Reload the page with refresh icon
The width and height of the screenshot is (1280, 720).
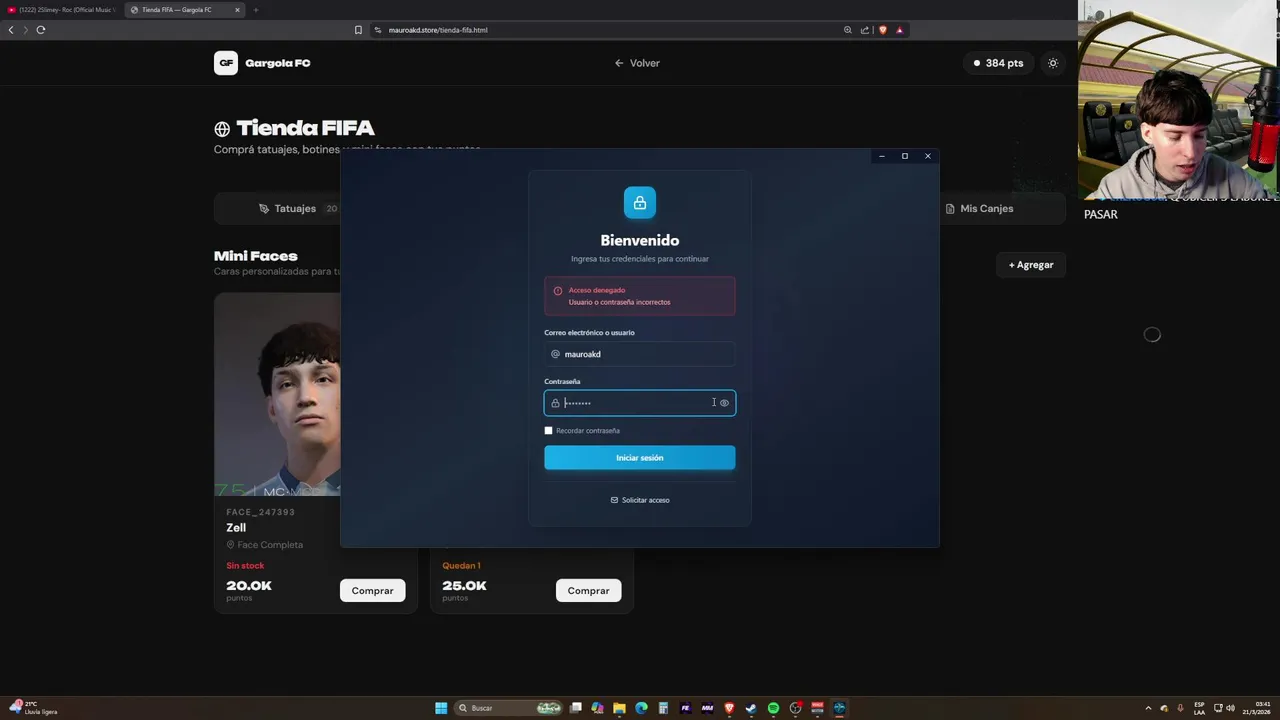[x=41, y=30]
